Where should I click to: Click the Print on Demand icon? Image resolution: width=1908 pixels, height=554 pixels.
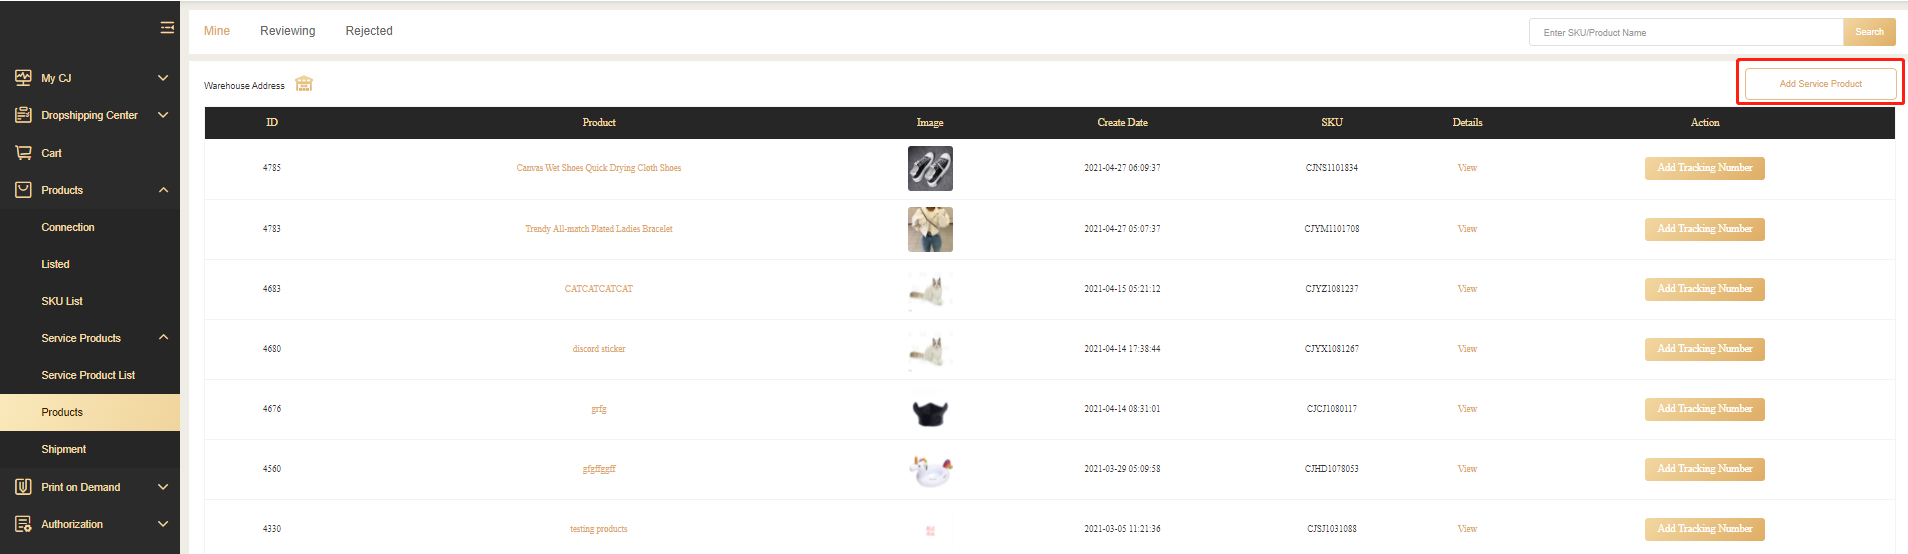(23, 487)
